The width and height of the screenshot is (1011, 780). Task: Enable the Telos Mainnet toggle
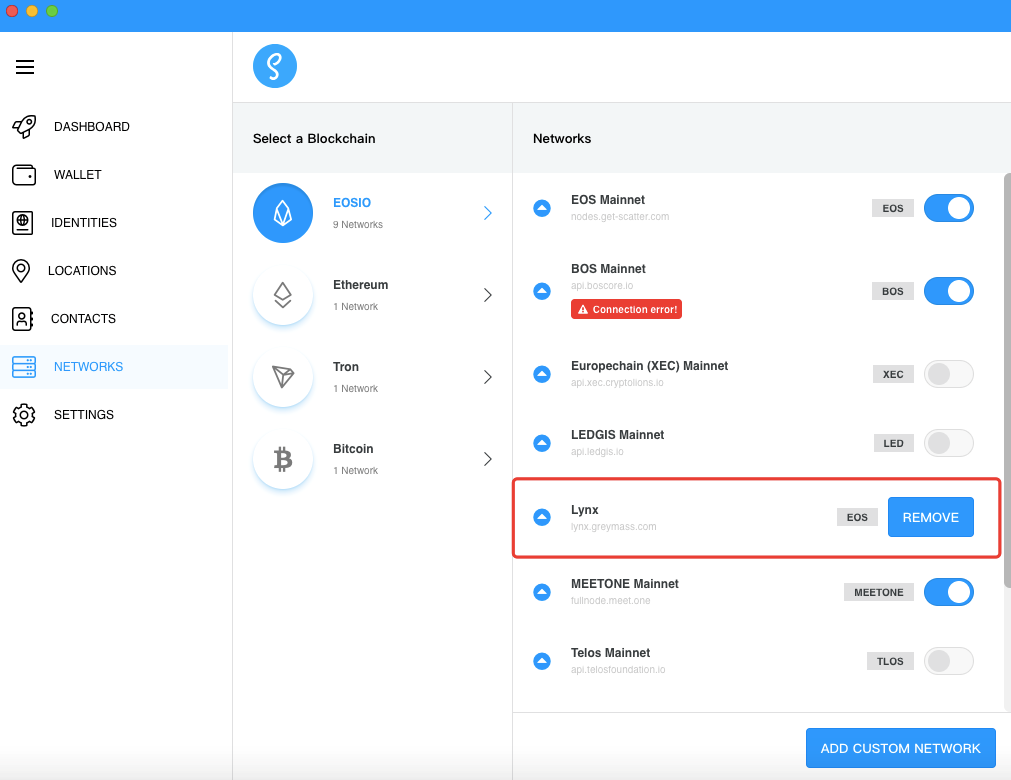948,661
